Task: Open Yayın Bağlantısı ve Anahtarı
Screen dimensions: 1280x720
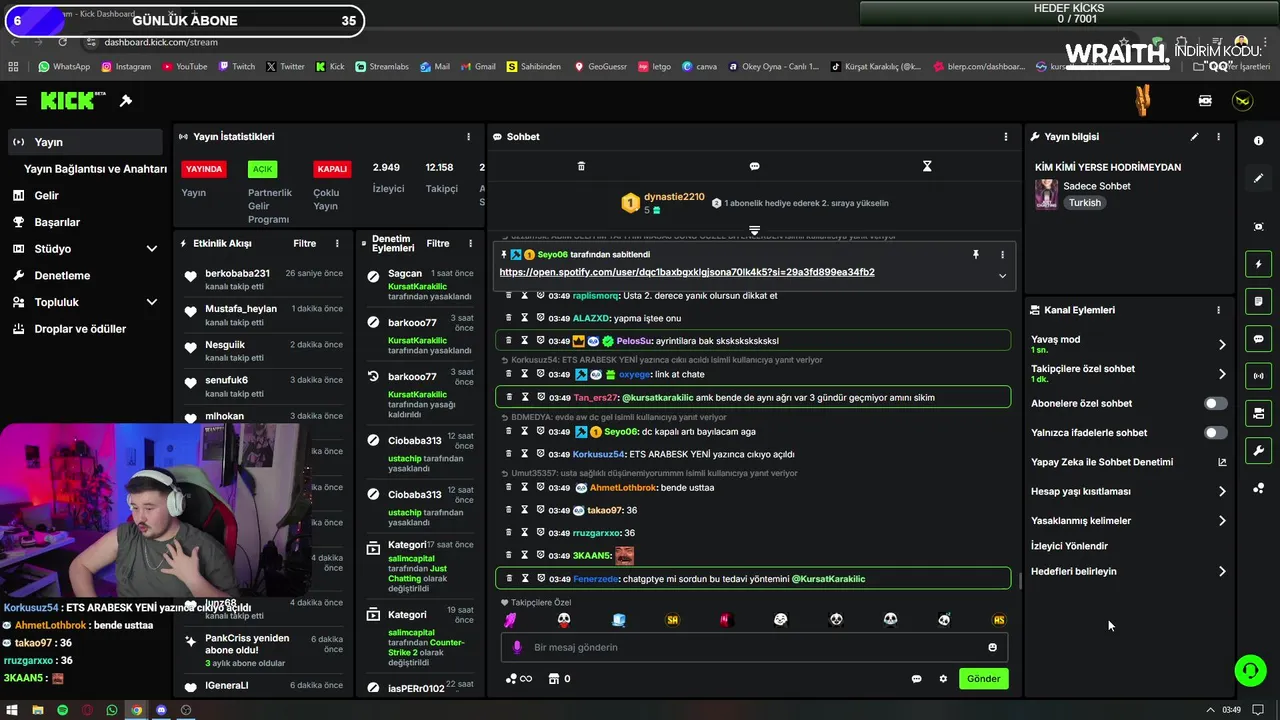Action: (95, 169)
